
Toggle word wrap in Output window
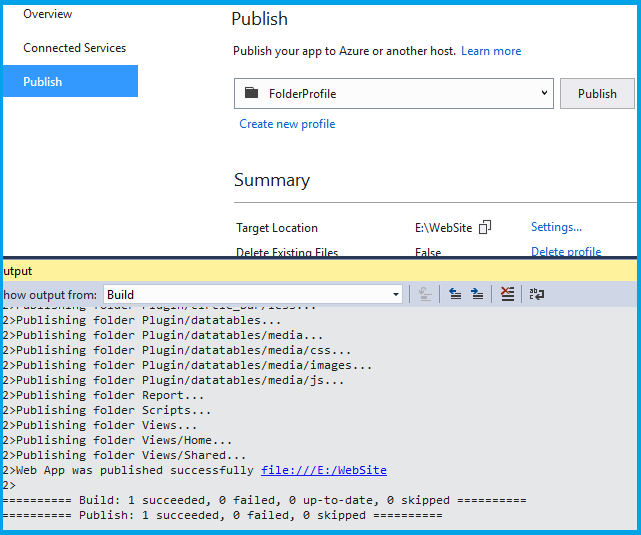(536, 294)
